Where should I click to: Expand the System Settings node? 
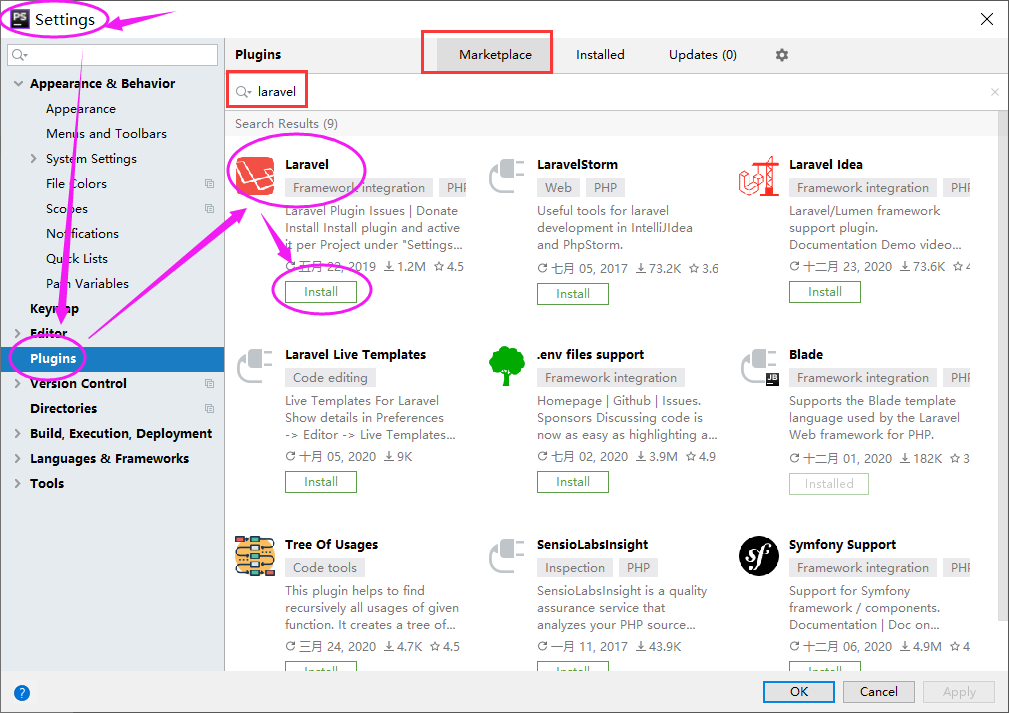pyautogui.click(x=33, y=158)
